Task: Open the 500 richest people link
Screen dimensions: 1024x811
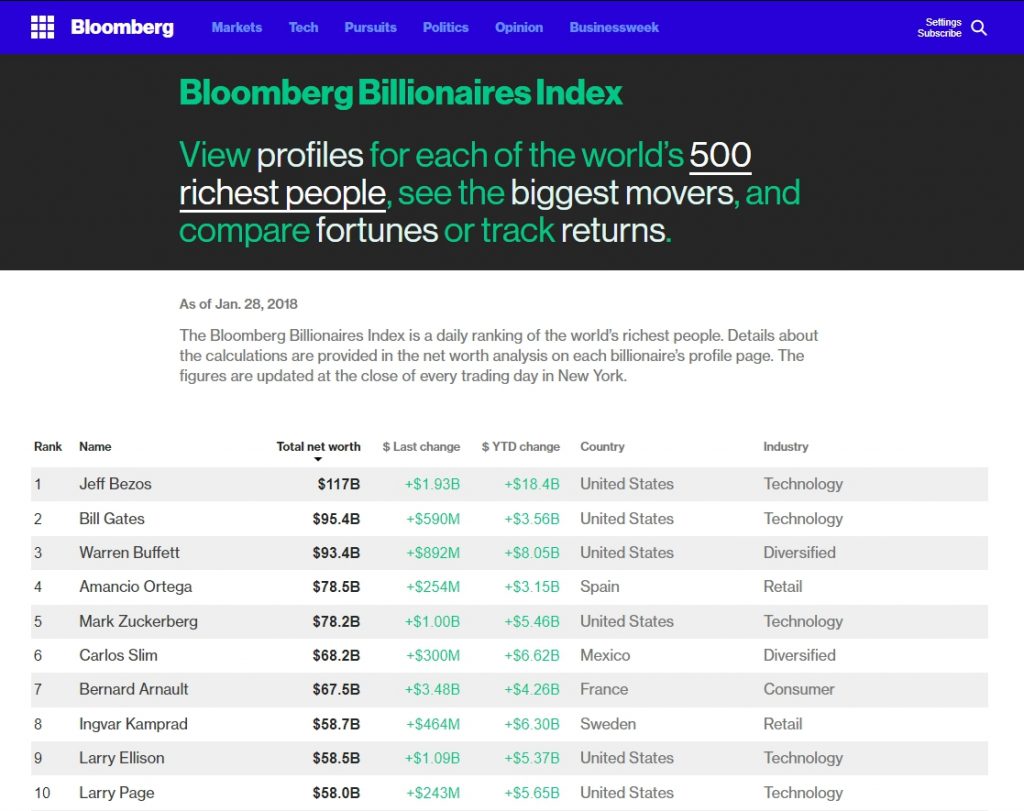Action: [720, 155]
